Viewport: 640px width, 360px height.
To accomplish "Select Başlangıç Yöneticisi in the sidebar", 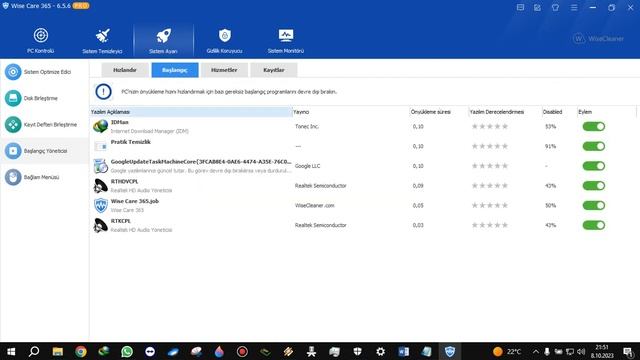I will click(44, 151).
